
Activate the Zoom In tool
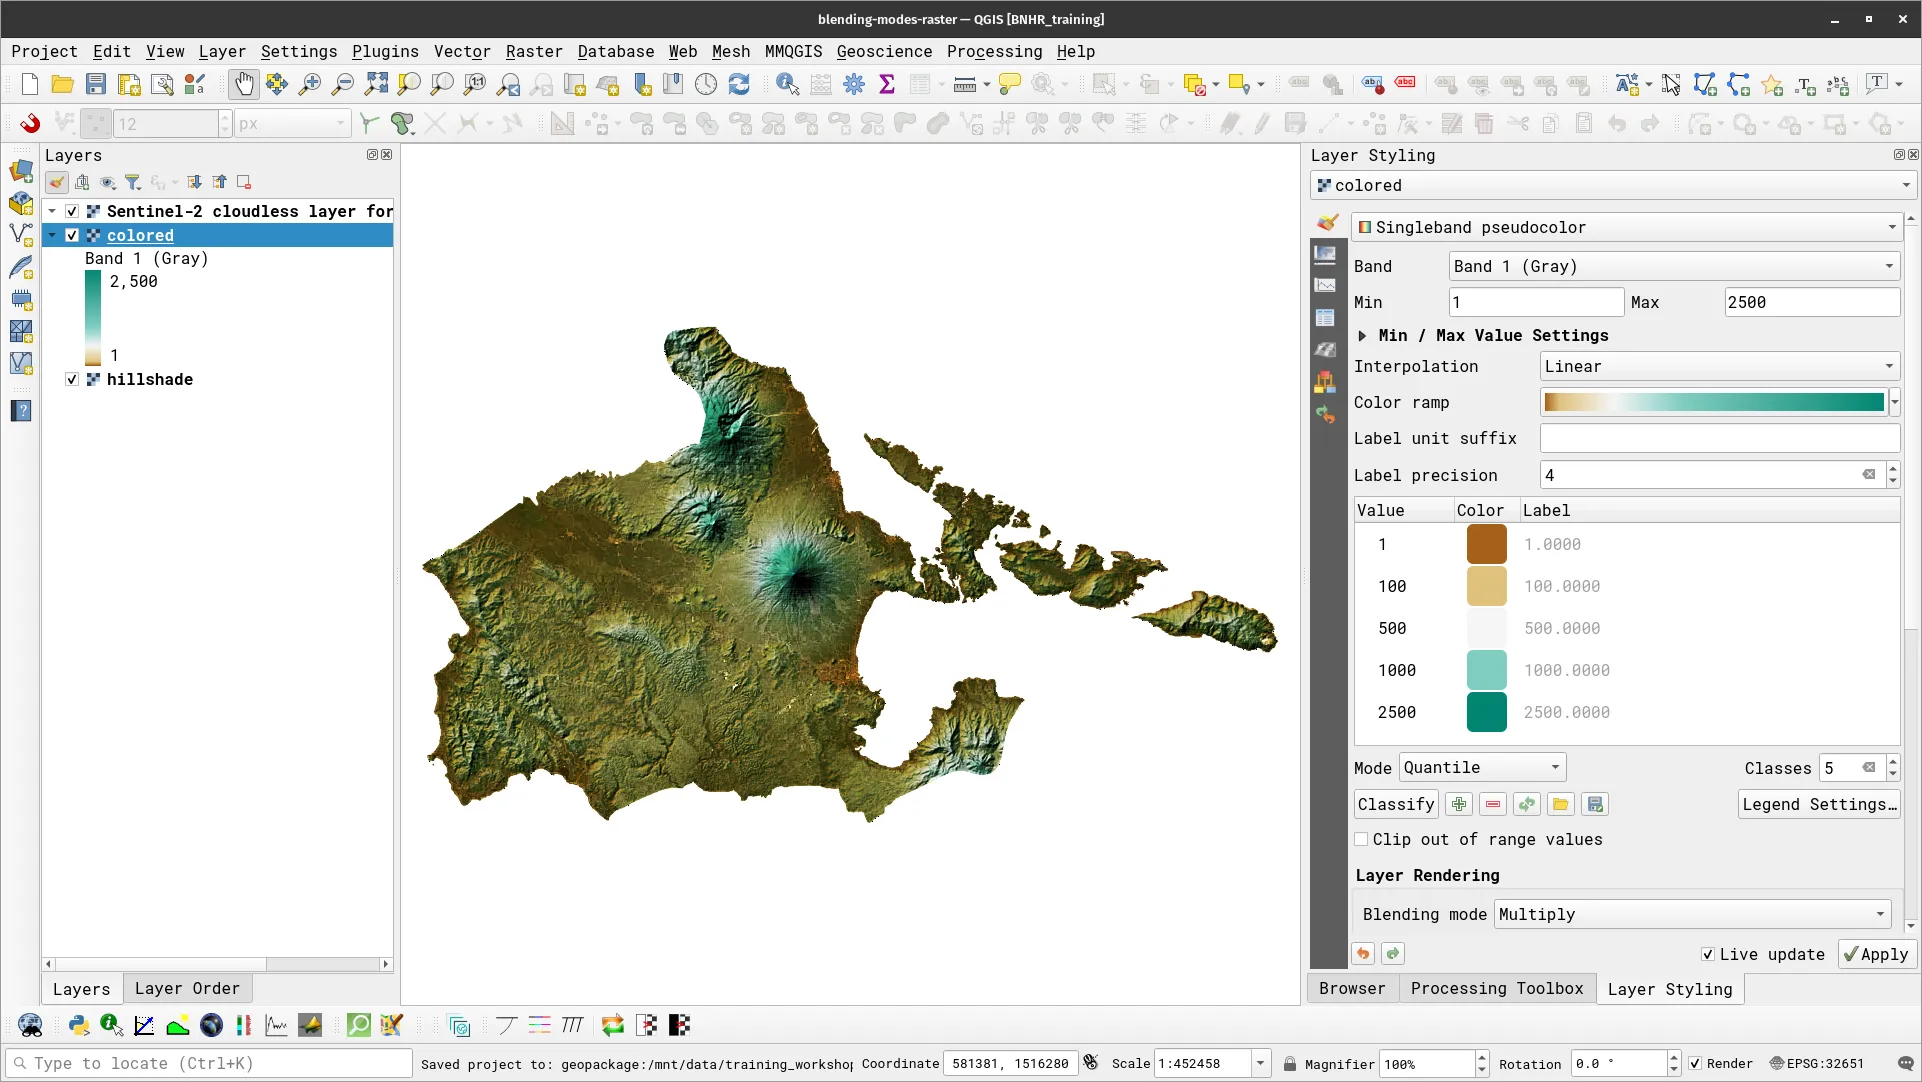pyautogui.click(x=310, y=84)
